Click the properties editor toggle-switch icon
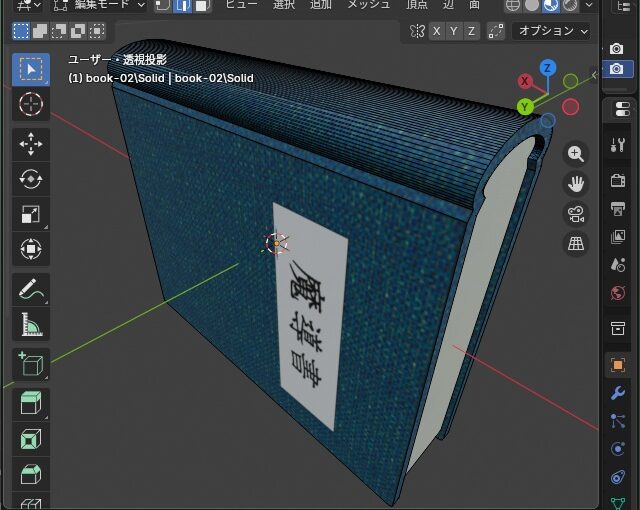The width and height of the screenshot is (640, 510). click(x=622, y=109)
